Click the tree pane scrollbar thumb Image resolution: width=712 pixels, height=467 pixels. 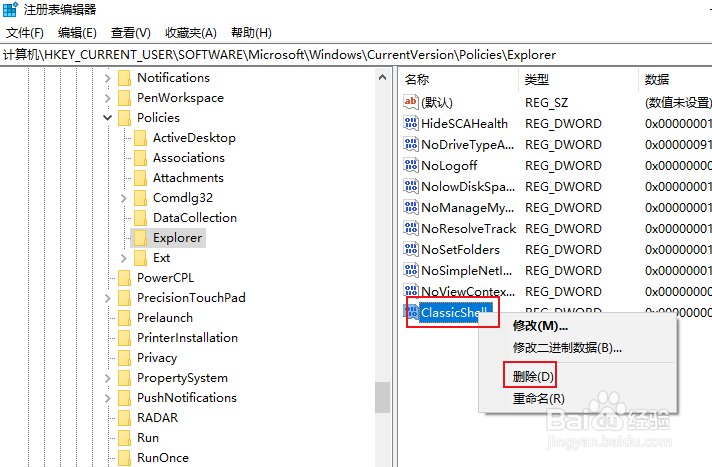382,397
